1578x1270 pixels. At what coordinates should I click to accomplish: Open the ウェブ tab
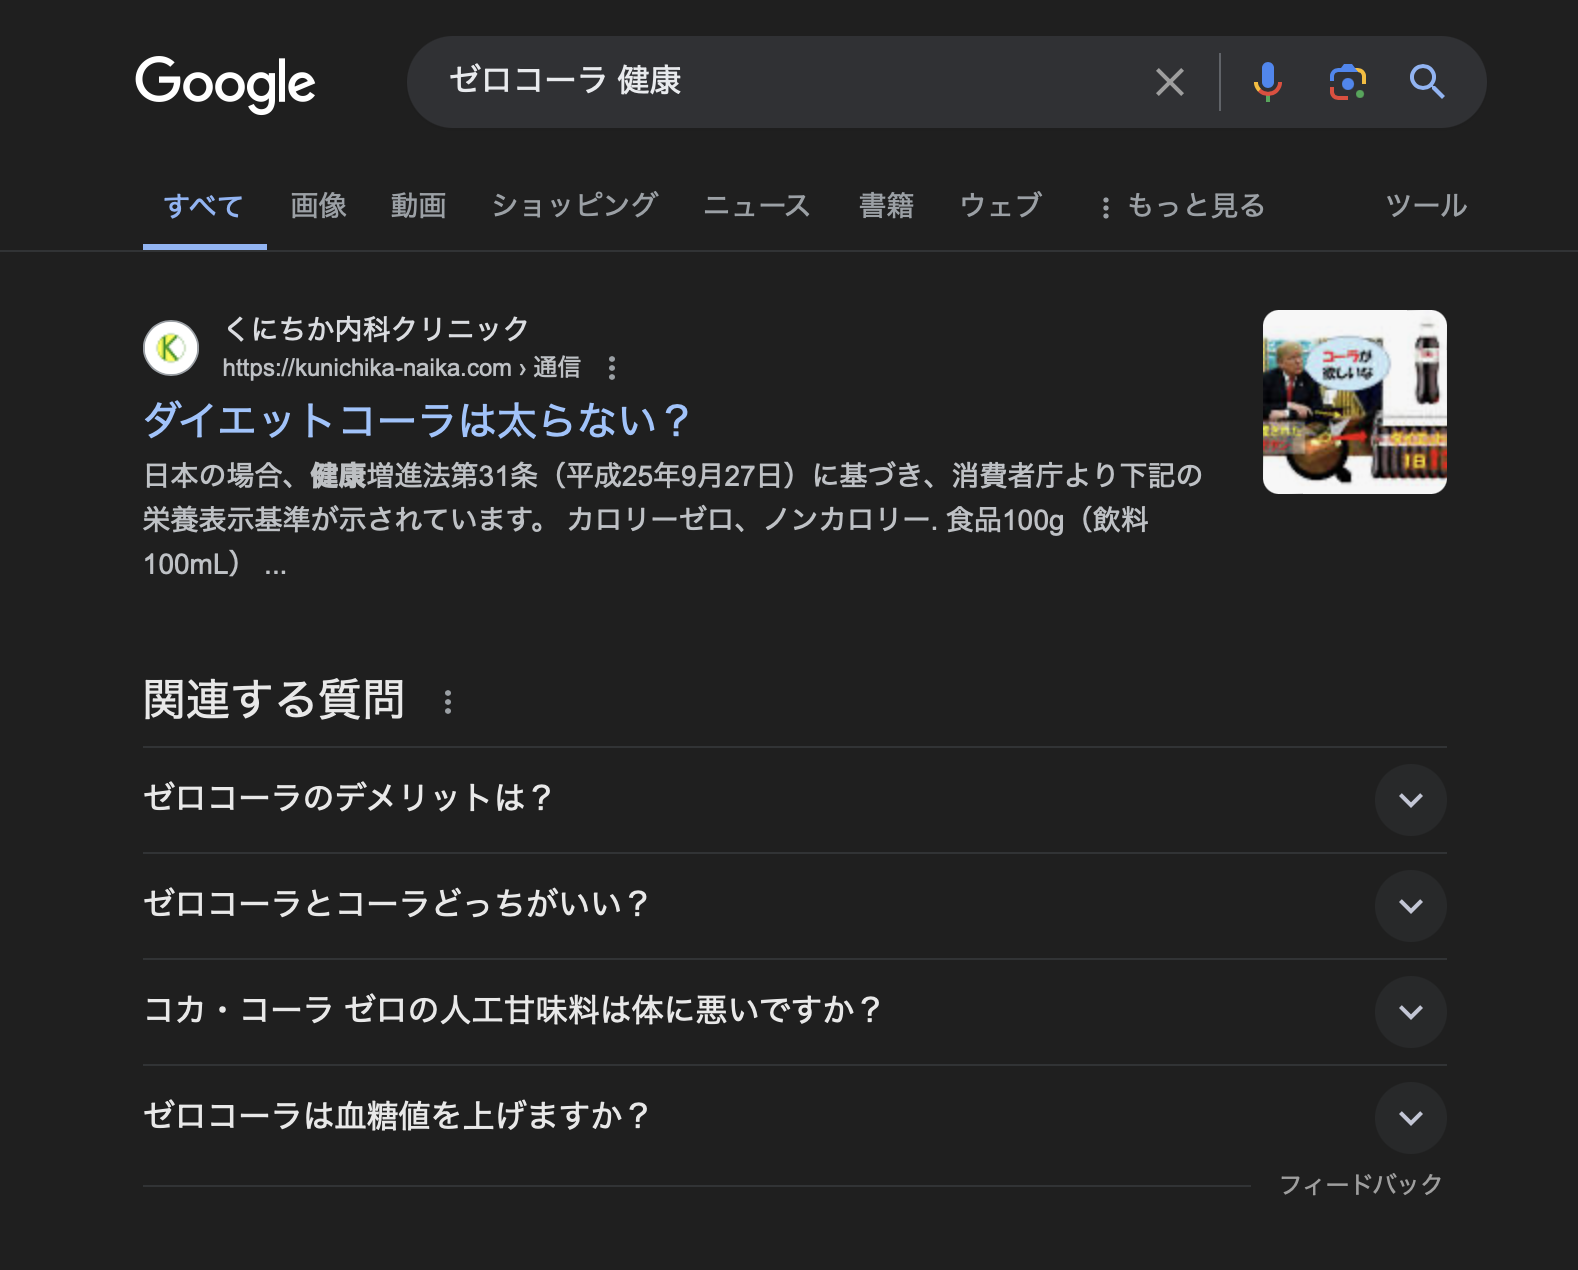point(1001,206)
